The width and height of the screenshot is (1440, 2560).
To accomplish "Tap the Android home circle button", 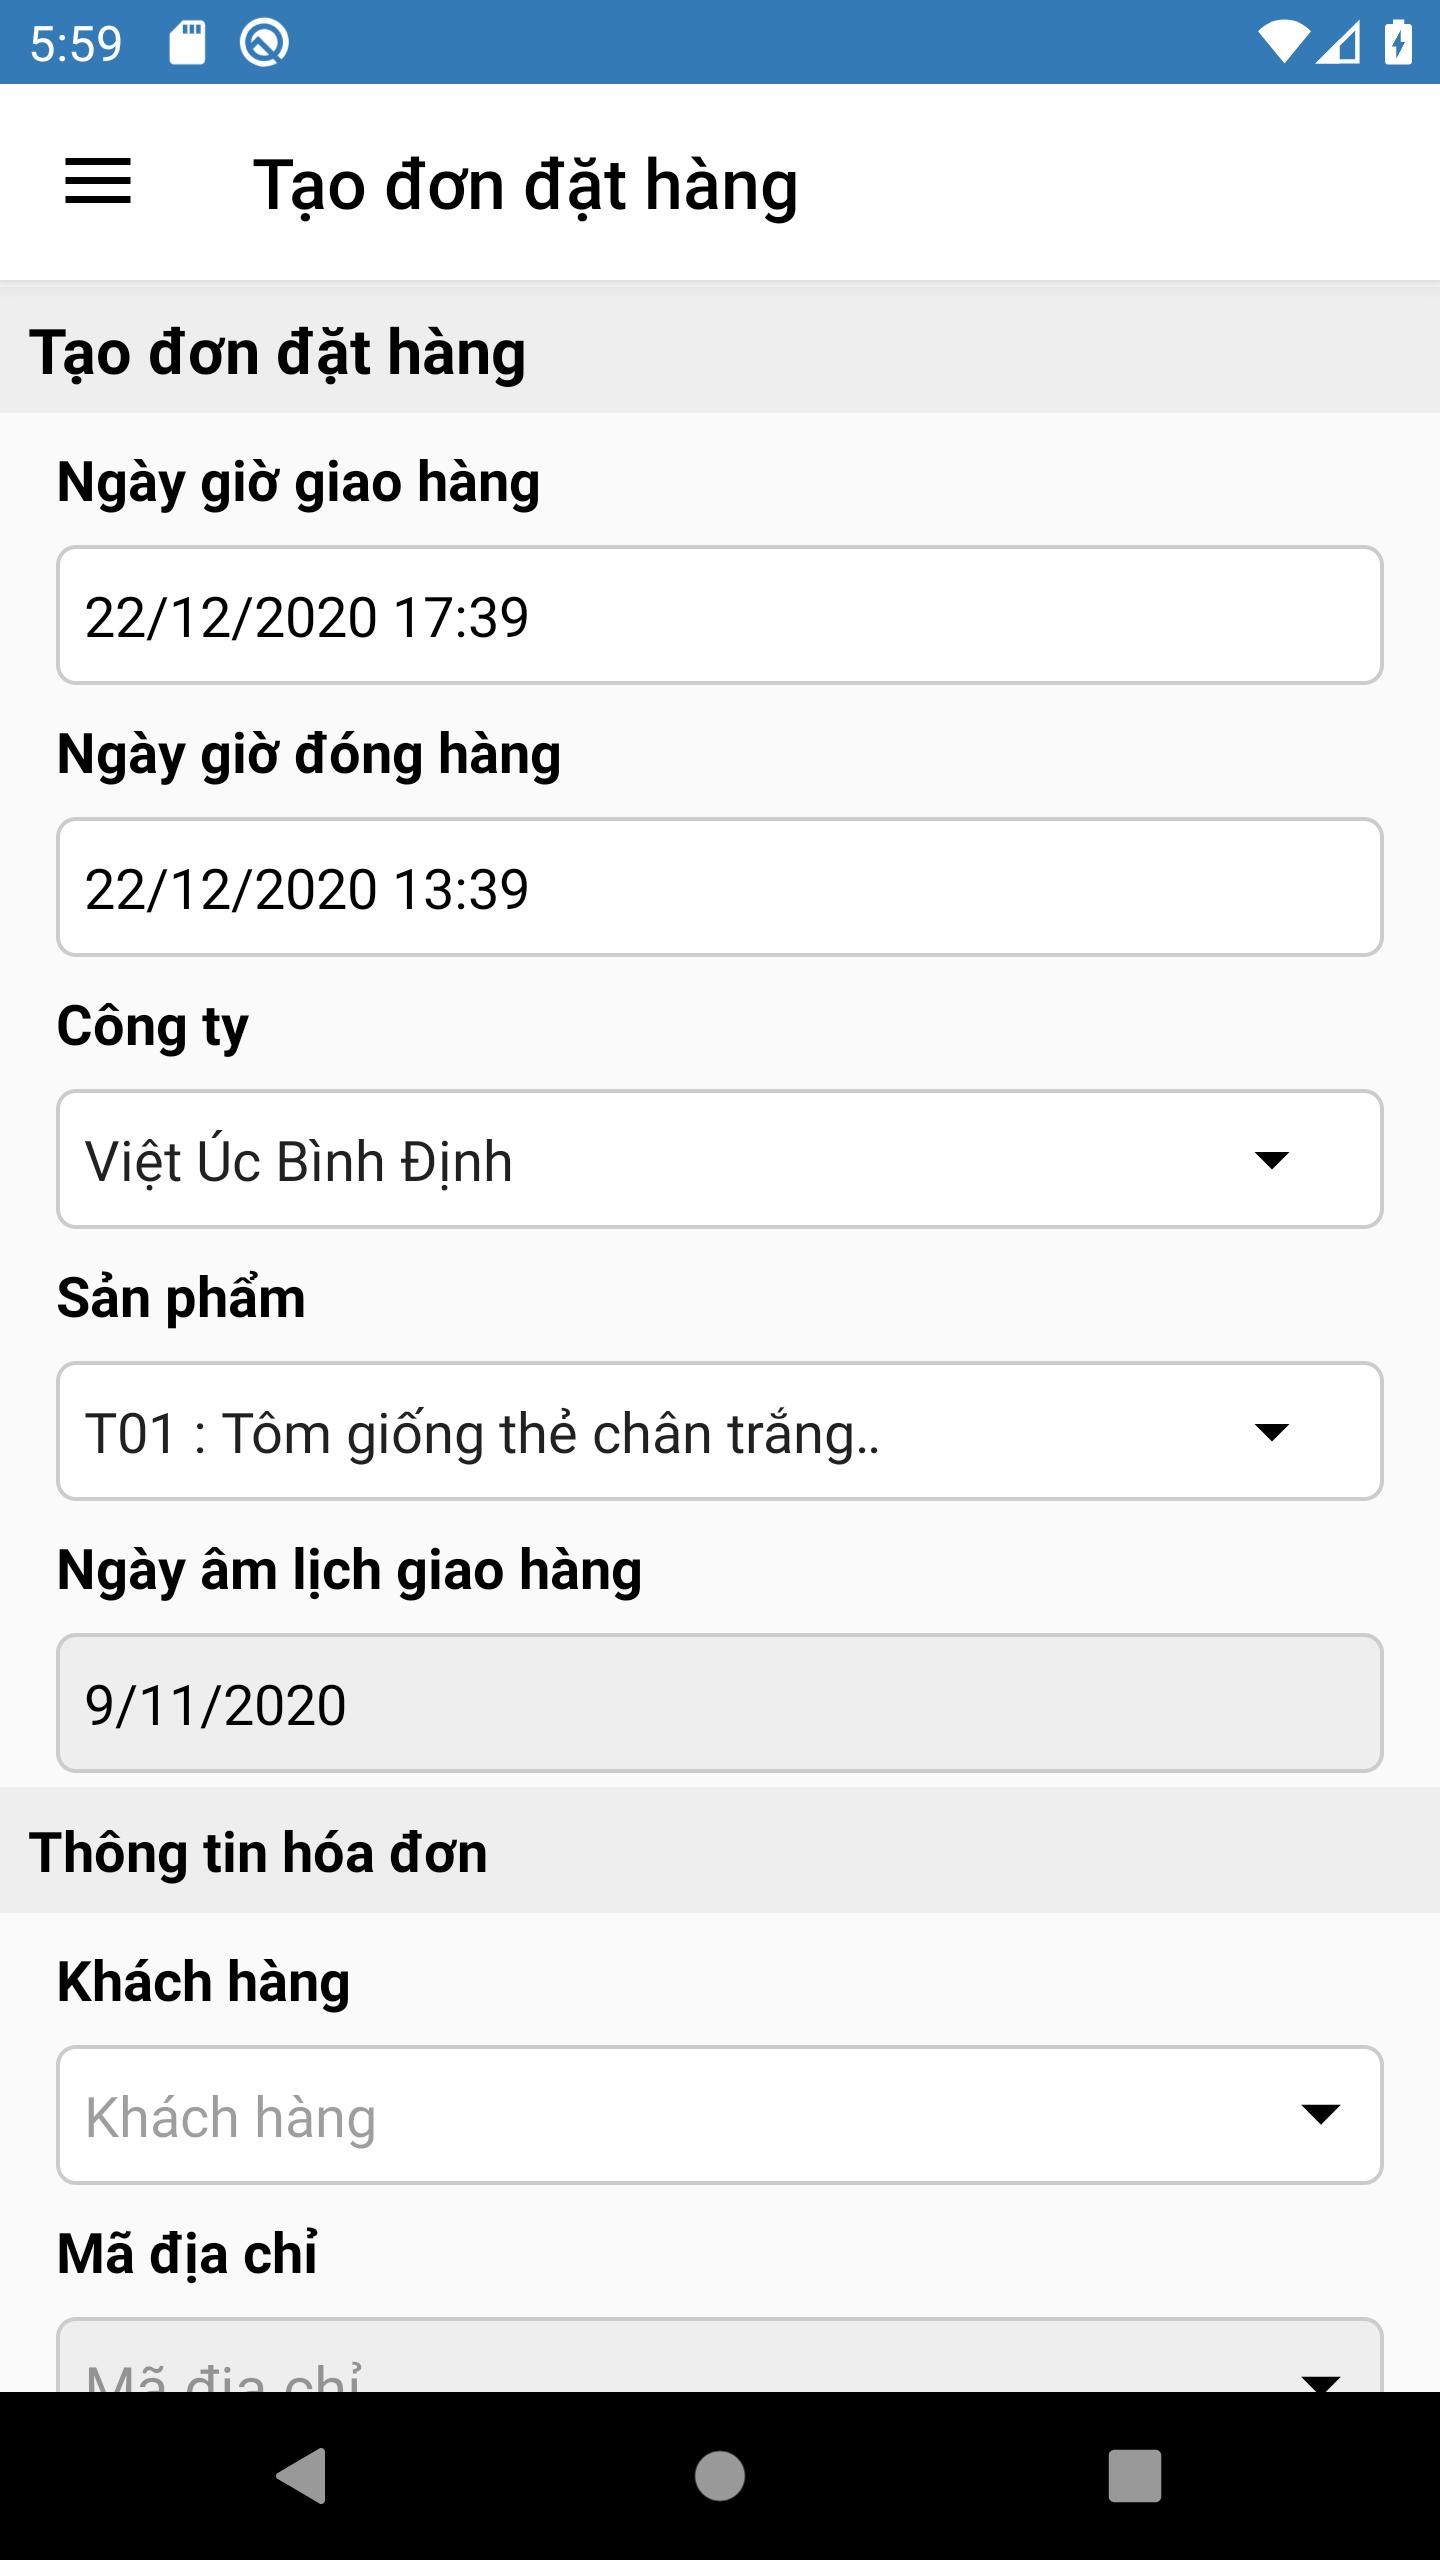I will coord(720,2476).
